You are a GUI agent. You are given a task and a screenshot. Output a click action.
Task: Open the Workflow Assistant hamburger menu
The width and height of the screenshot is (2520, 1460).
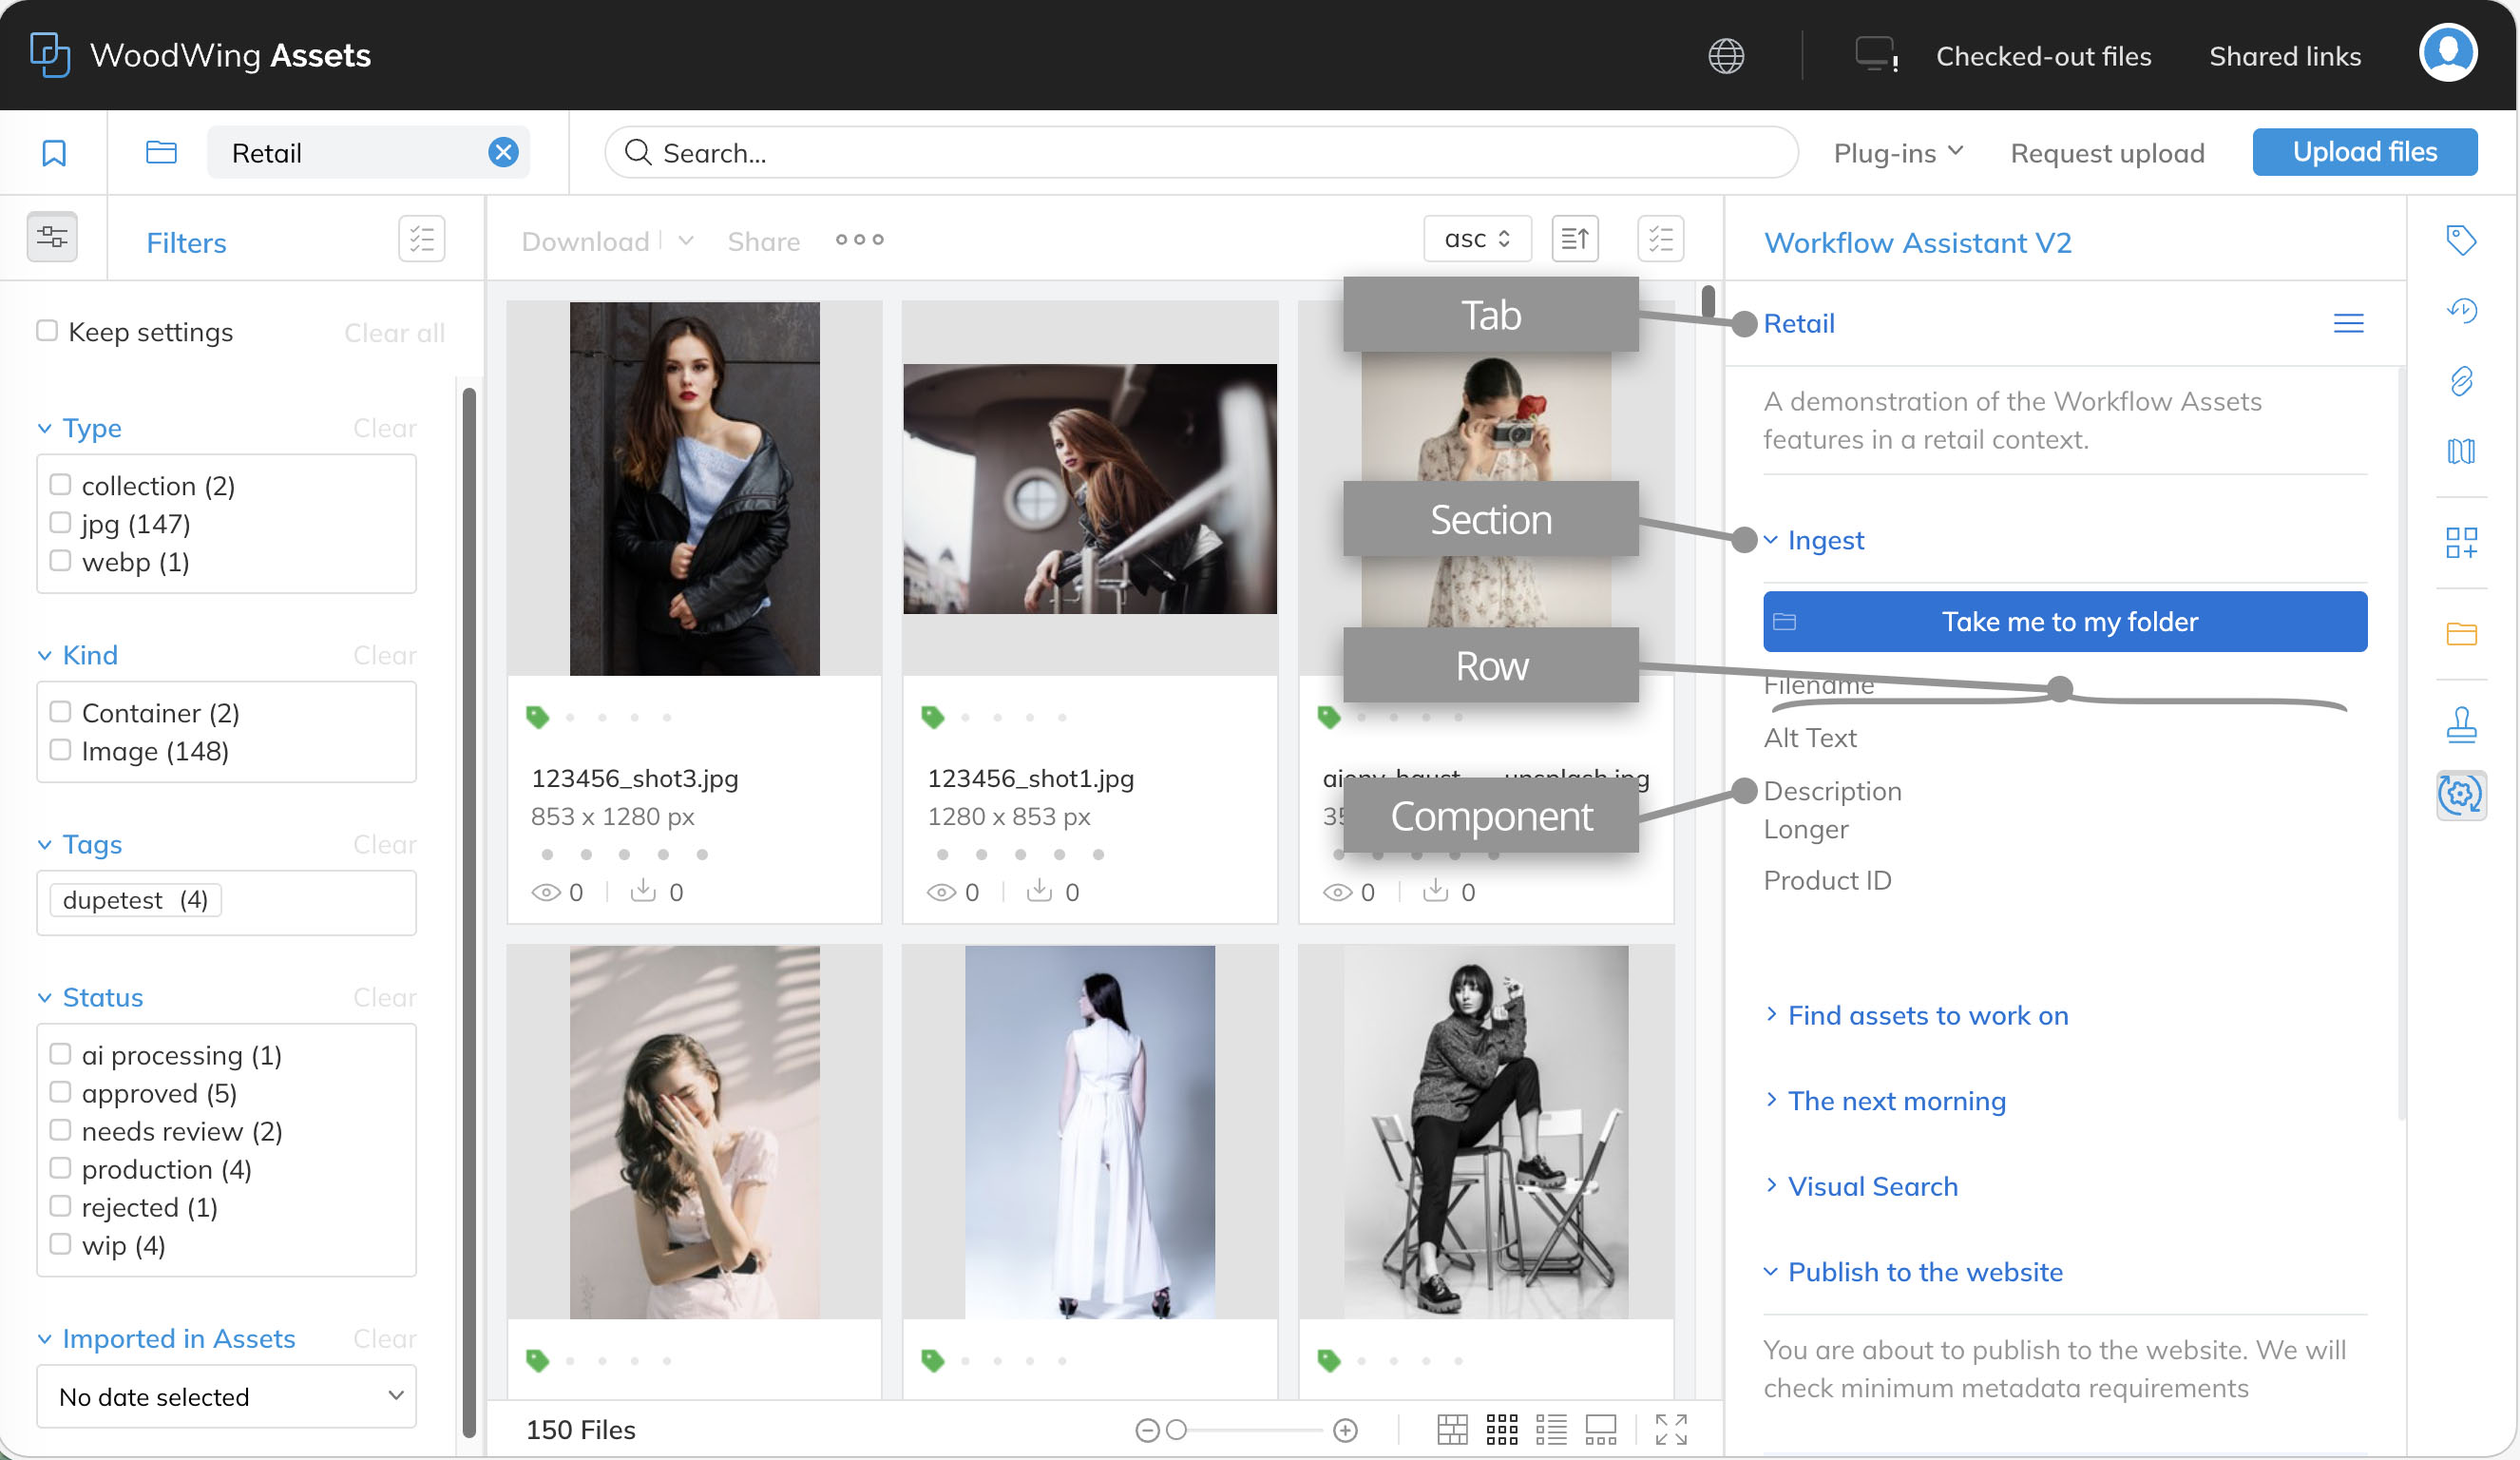(x=2348, y=323)
